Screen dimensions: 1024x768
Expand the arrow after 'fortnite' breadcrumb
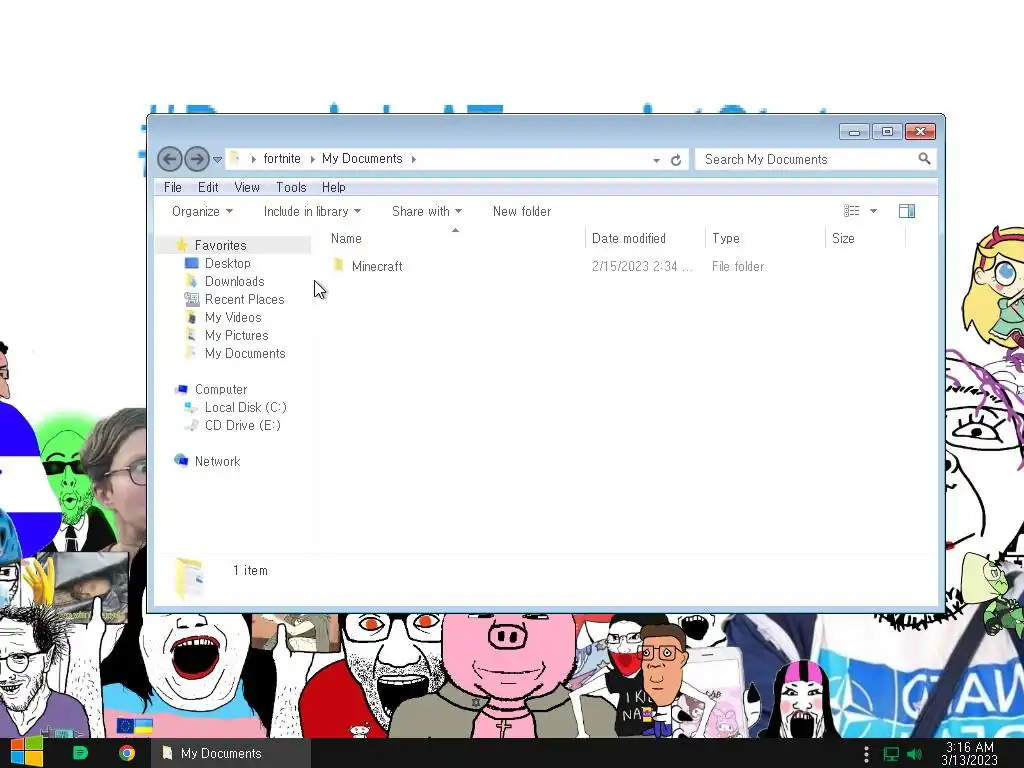pyautogui.click(x=312, y=159)
